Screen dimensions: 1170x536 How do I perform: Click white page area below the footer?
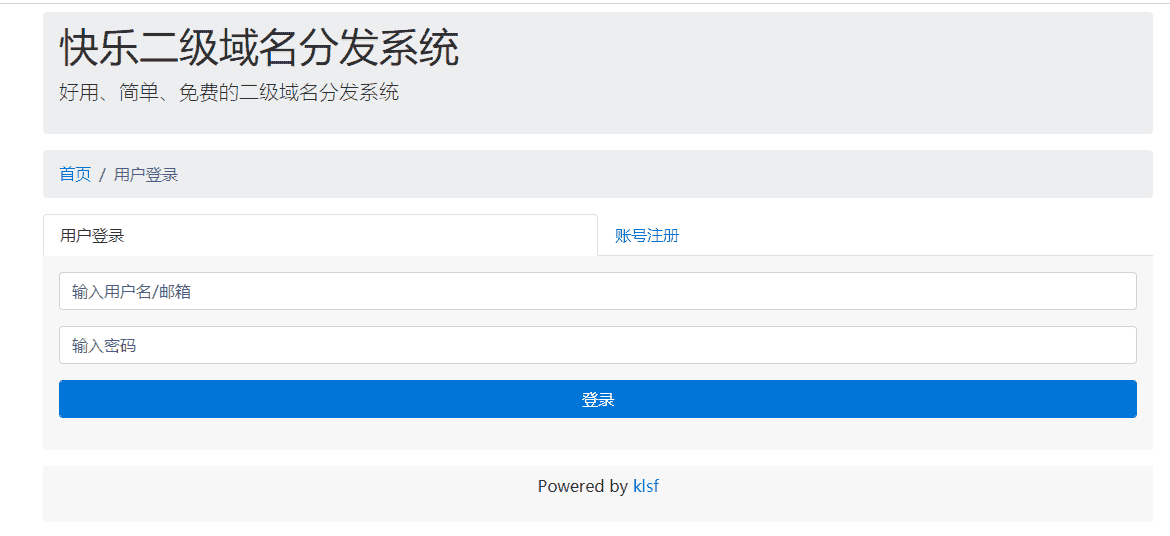coord(597,529)
